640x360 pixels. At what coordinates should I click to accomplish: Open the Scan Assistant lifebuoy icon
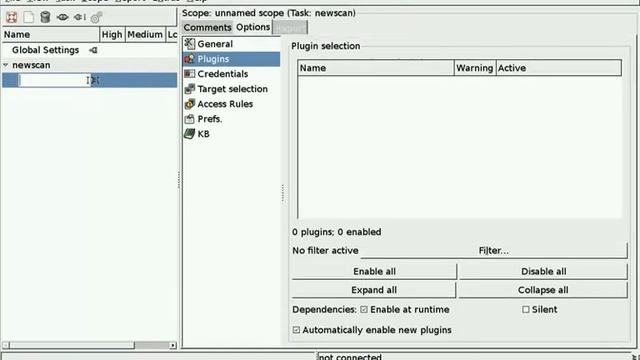(x=11, y=17)
